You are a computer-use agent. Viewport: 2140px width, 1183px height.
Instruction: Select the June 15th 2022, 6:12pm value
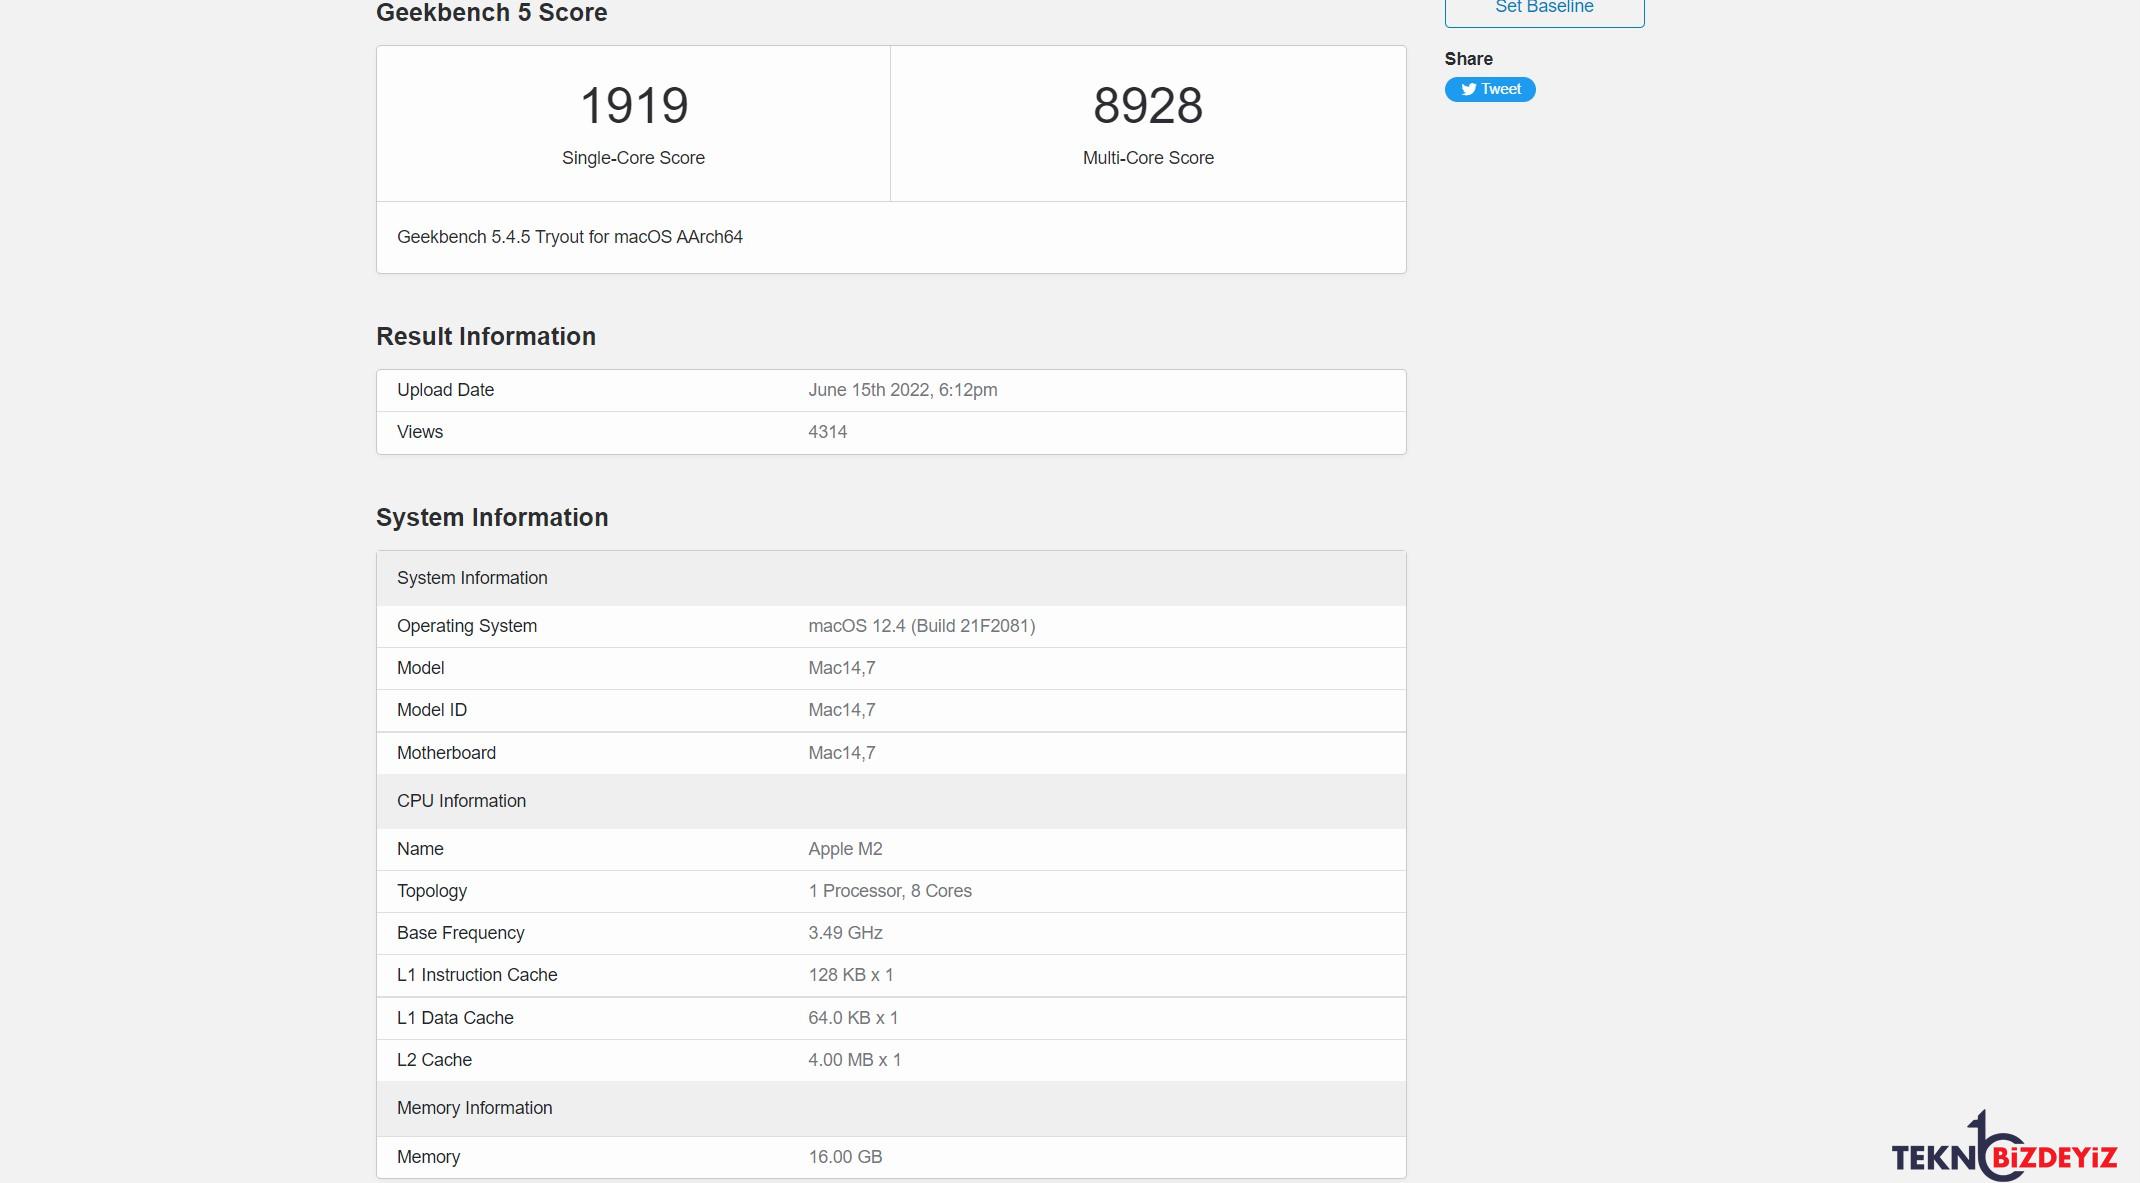(x=903, y=390)
